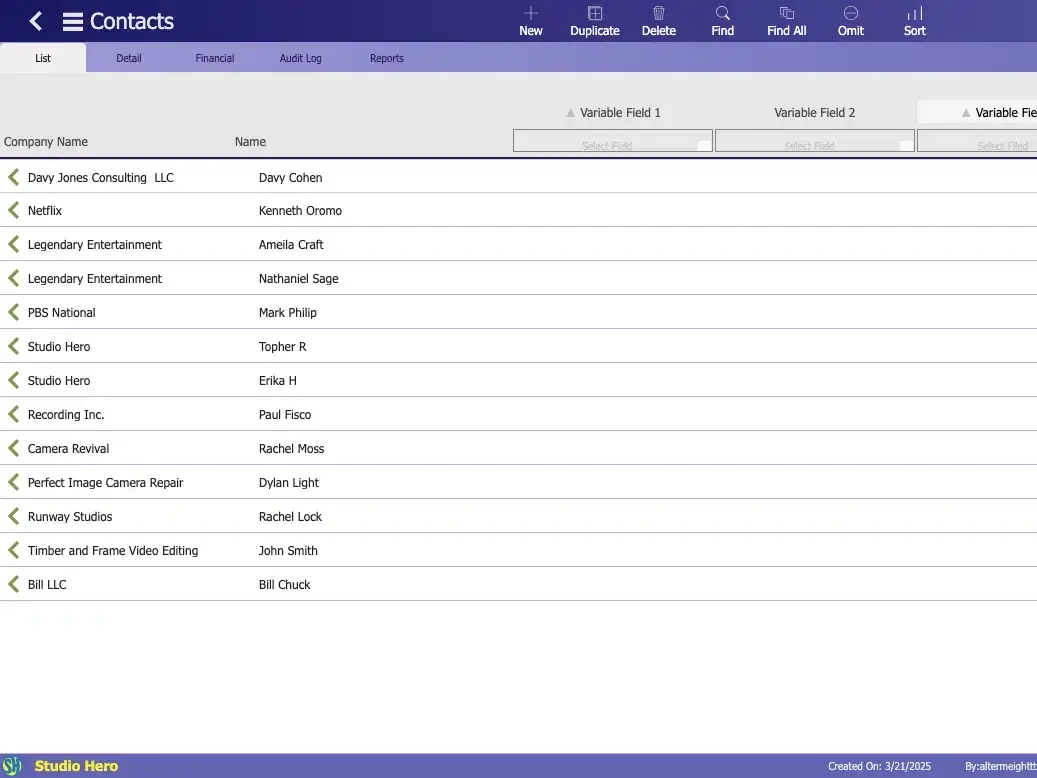Click the Studio Hero logo icon
Image resolution: width=1037 pixels, height=778 pixels.
[x=12, y=766]
